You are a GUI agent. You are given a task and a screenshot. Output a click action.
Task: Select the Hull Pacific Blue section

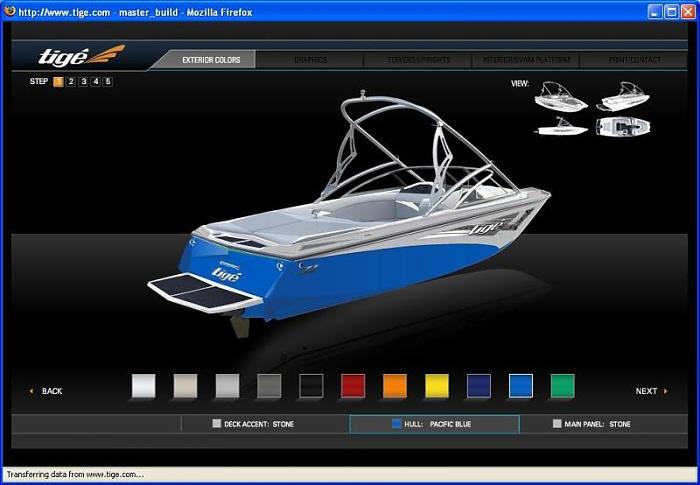(x=434, y=424)
